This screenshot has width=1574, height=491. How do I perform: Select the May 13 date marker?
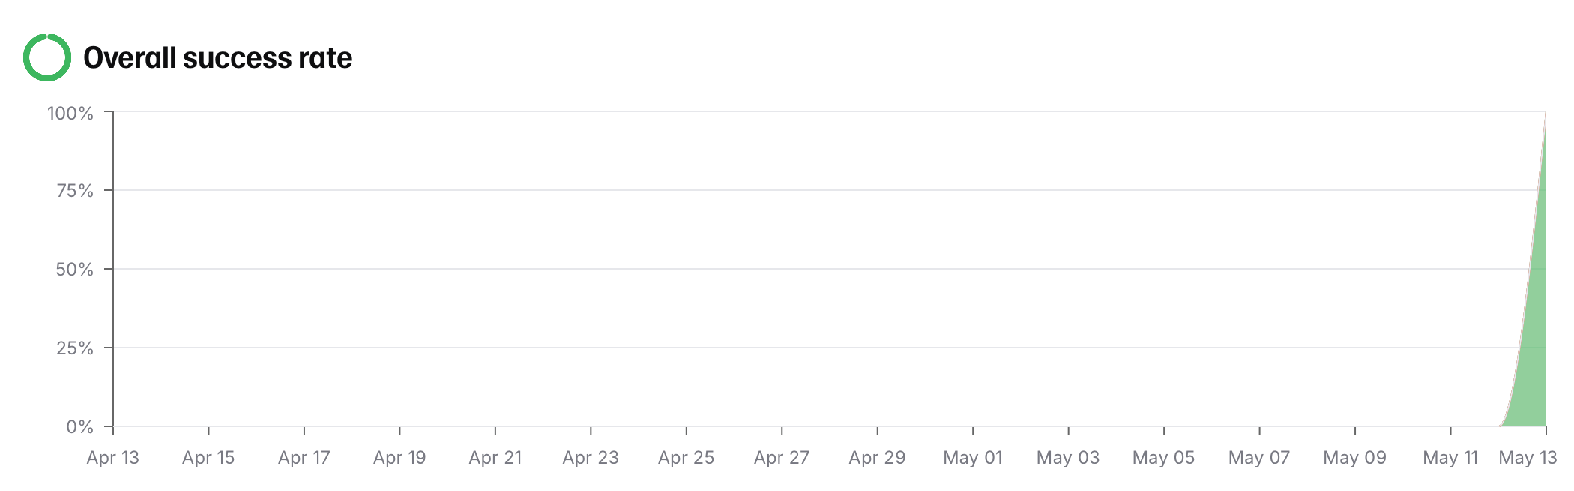click(x=1527, y=458)
